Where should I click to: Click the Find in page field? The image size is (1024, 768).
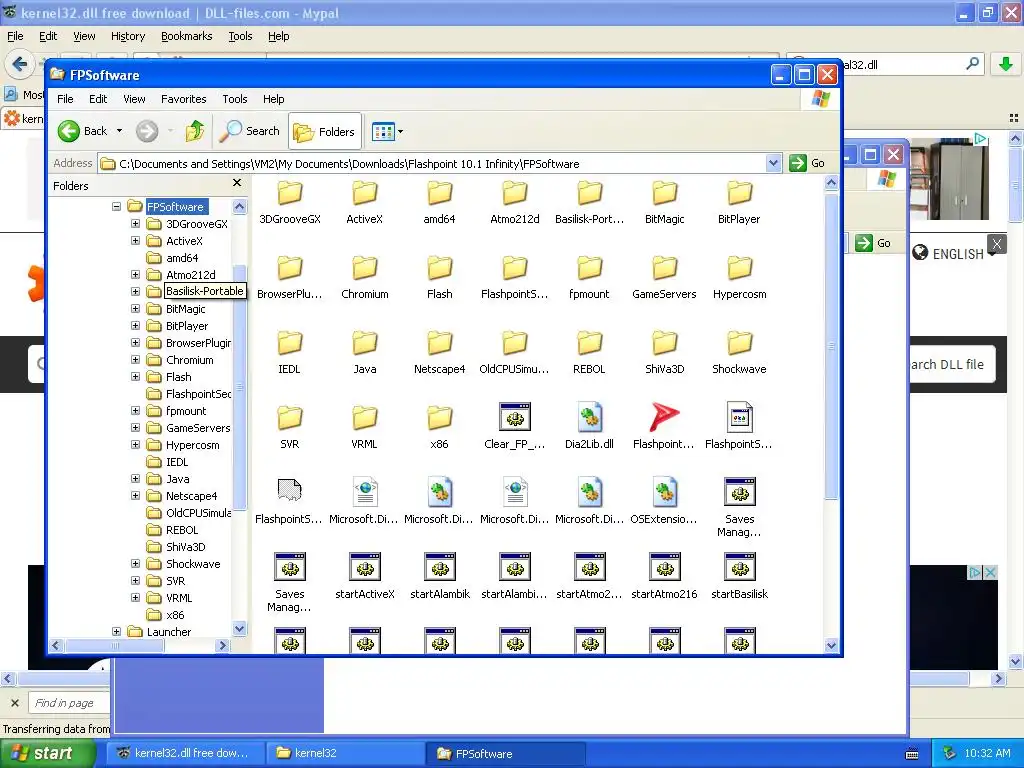click(69, 703)
